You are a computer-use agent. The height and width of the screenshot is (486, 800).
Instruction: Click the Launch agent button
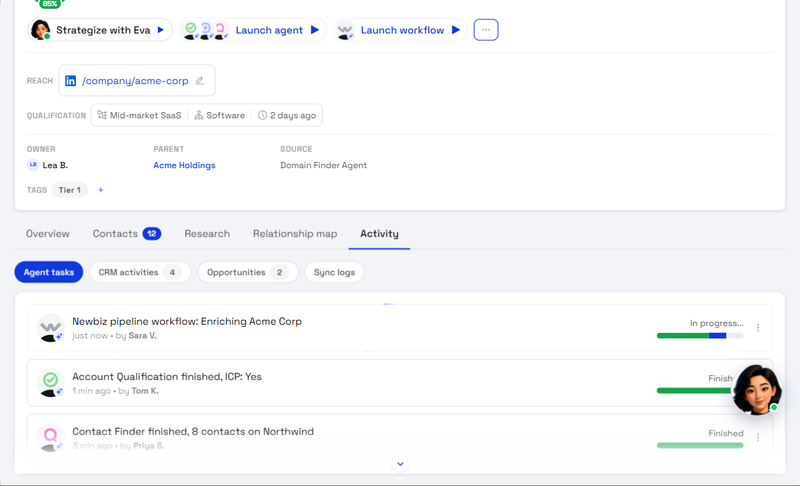click(253, 30)
